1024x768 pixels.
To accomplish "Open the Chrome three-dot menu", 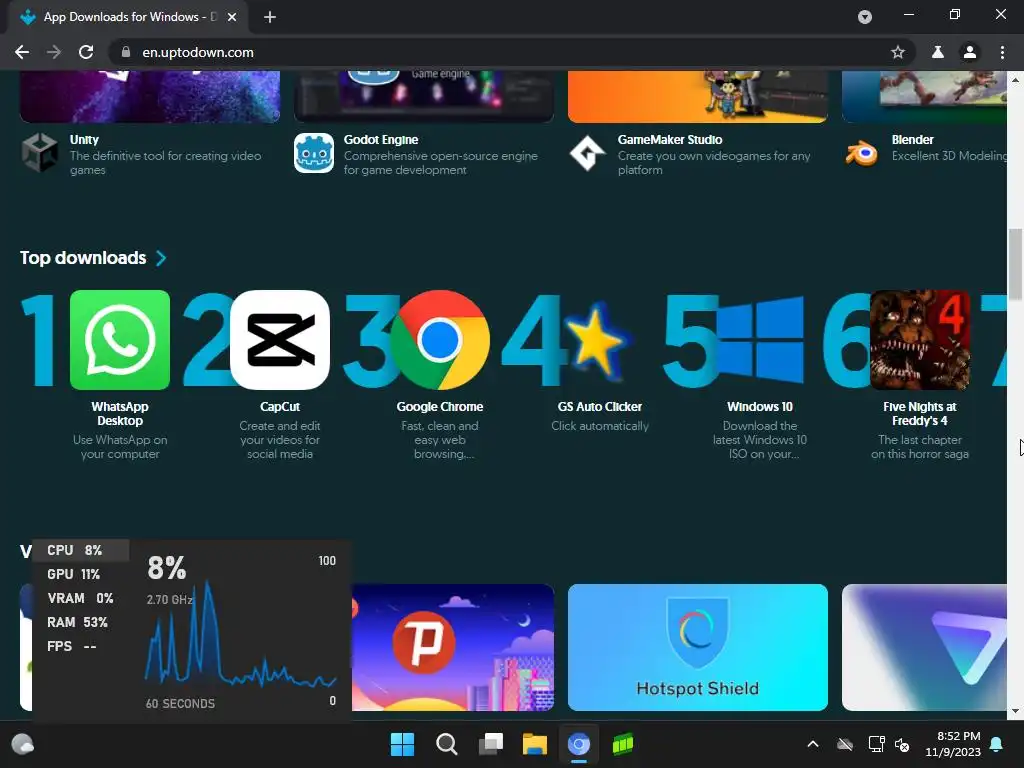I will 1002,52.
